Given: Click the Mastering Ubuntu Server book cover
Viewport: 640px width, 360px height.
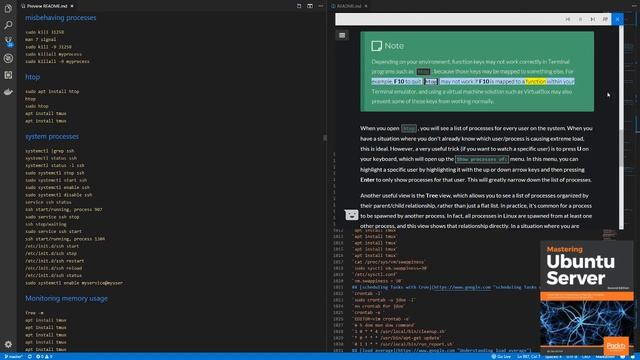Looking at the screenshot, I should pyautogui.click(x=587, y=297).
